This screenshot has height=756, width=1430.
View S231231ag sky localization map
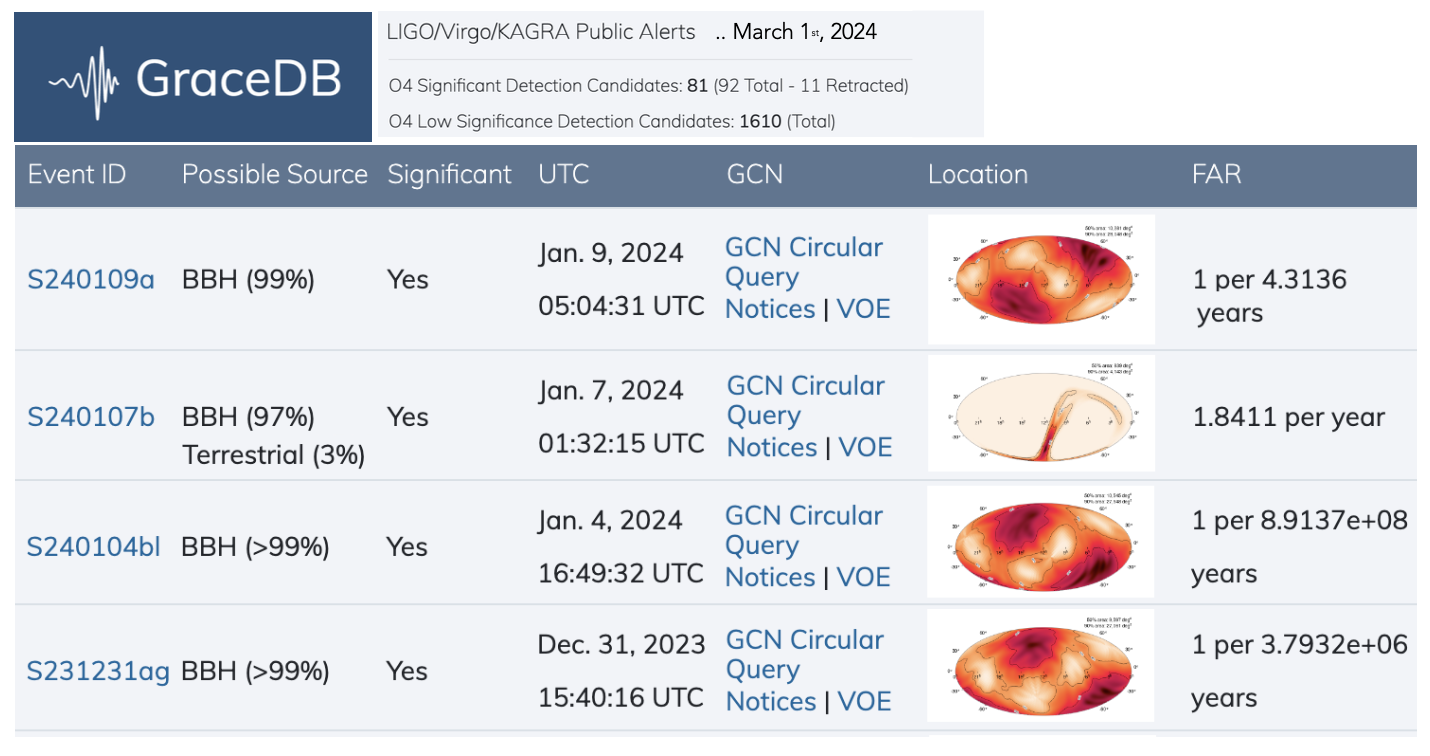tap(1041, 665)
